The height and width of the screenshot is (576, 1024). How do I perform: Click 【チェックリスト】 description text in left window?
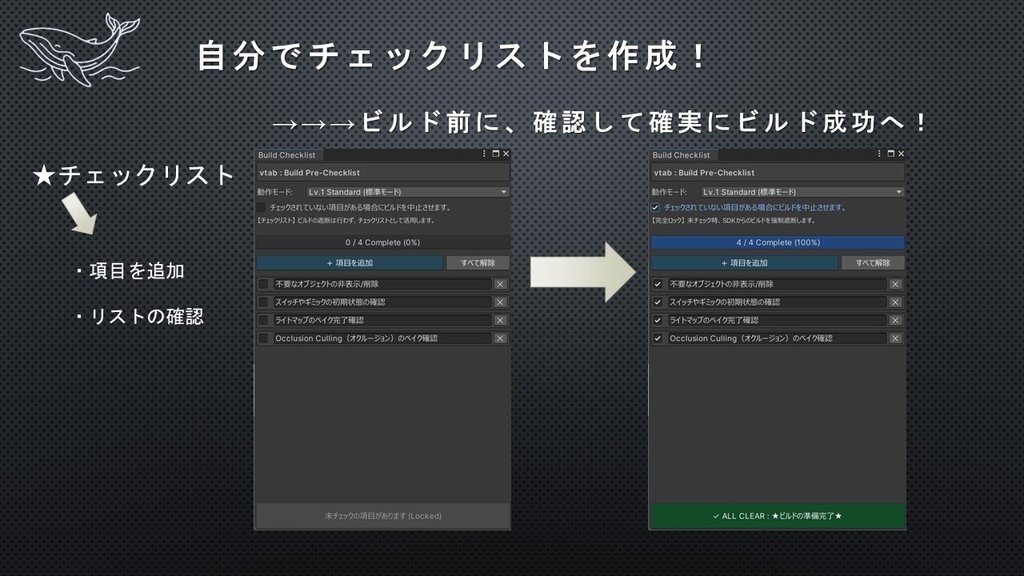[x=345, y=221]
